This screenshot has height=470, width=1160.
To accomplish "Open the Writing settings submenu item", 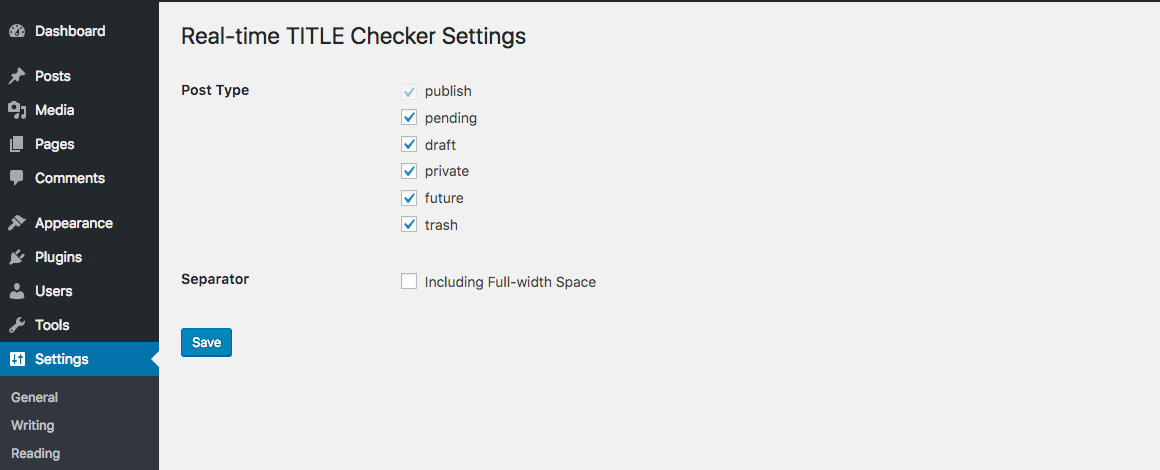I will (33, 425).
